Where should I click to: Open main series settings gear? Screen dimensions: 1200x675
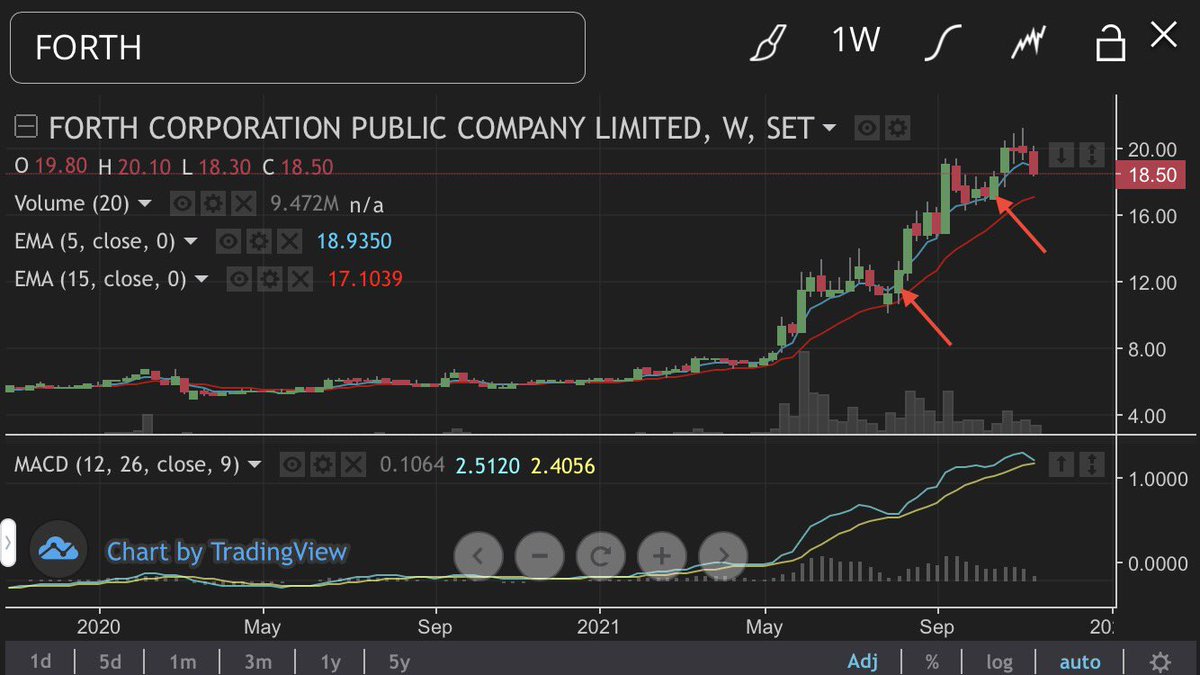pos(897,128)
